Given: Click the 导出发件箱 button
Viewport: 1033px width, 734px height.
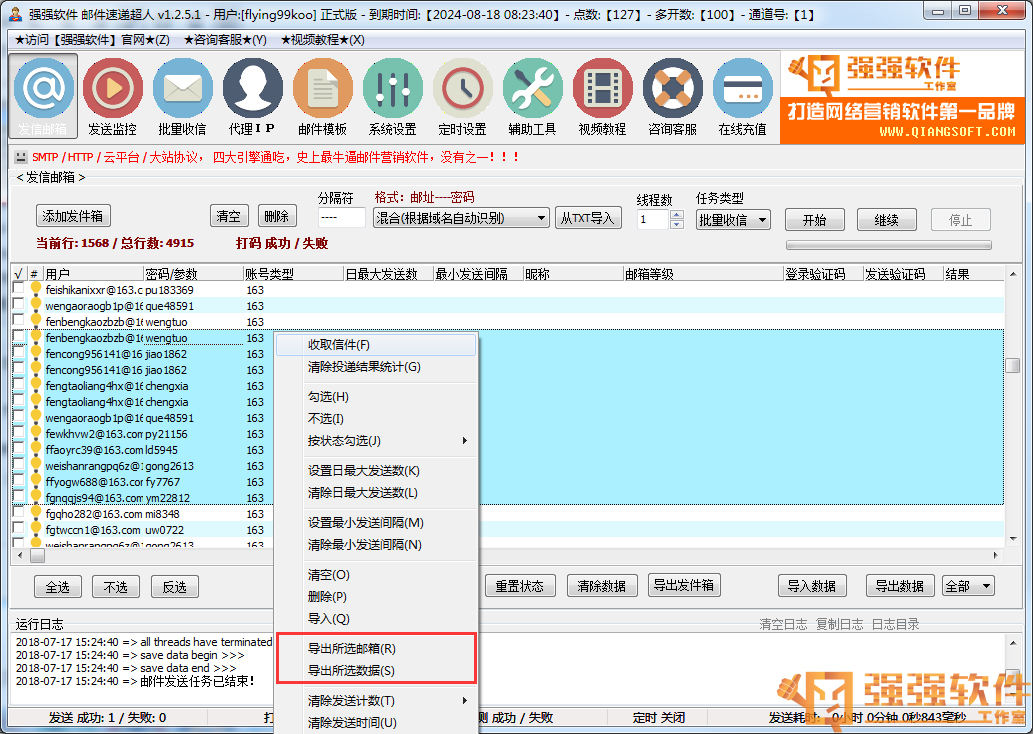Looking at the screenshot, I should pyautogui.click(x=684, y=585).
